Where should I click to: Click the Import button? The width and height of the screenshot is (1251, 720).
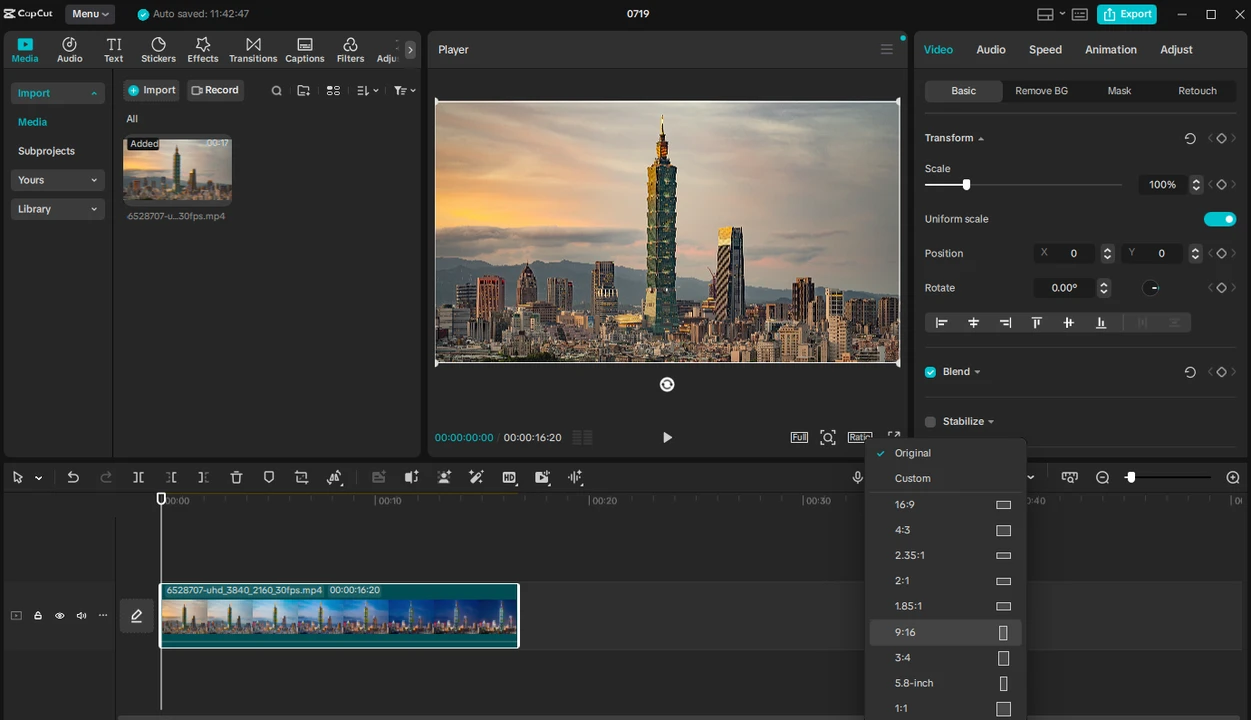click(x=151, y=91)
